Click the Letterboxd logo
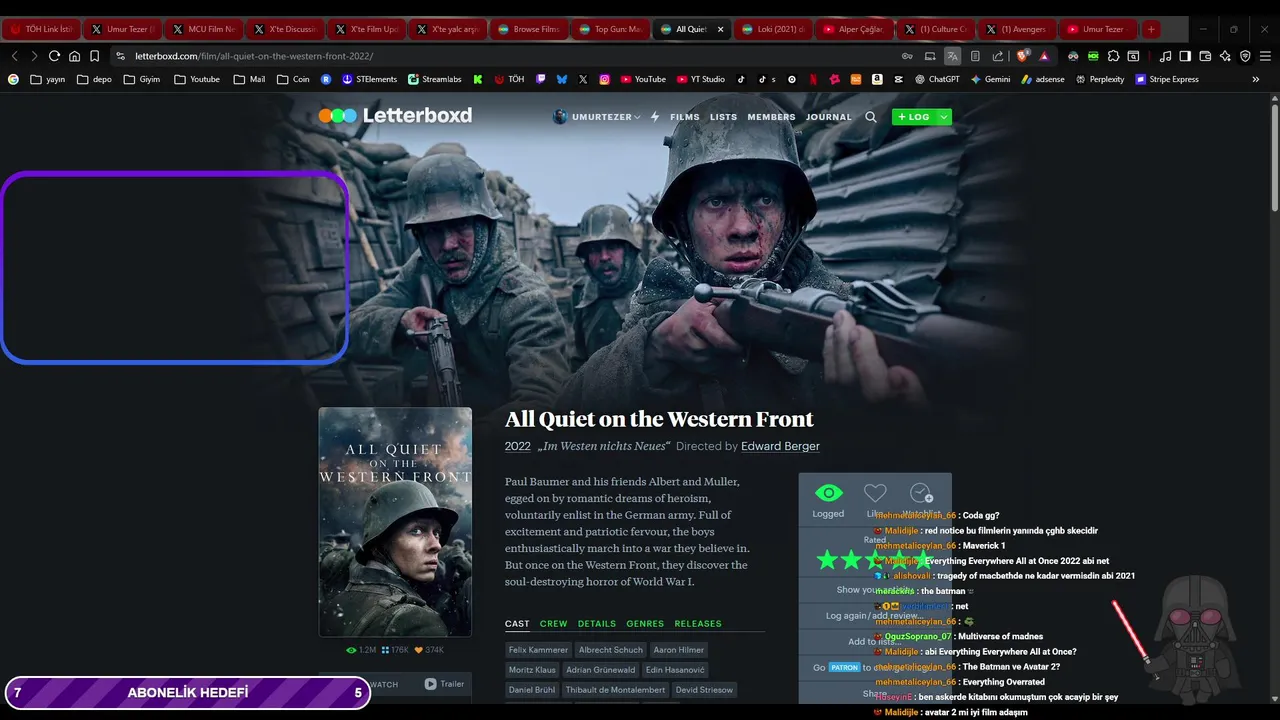Viewport: 1280px width, 720px height. pos(395,116)
